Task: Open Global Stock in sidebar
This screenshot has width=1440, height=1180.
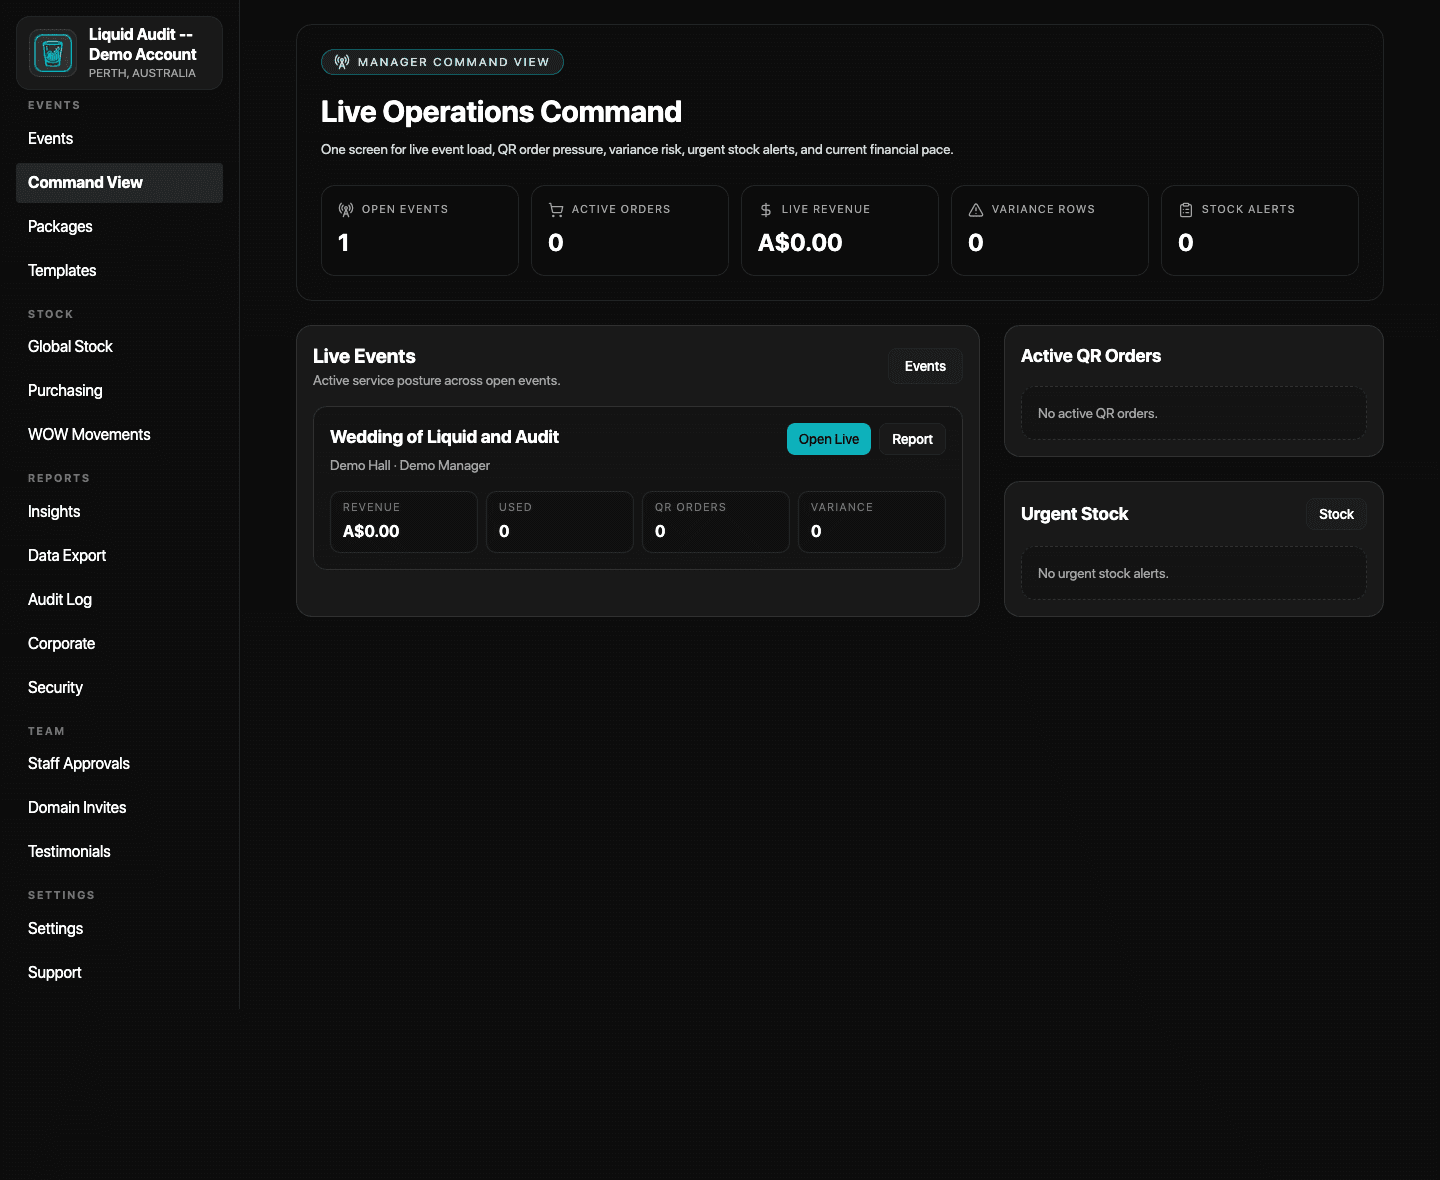Action: pyautogui.click(x=119, y=347)
